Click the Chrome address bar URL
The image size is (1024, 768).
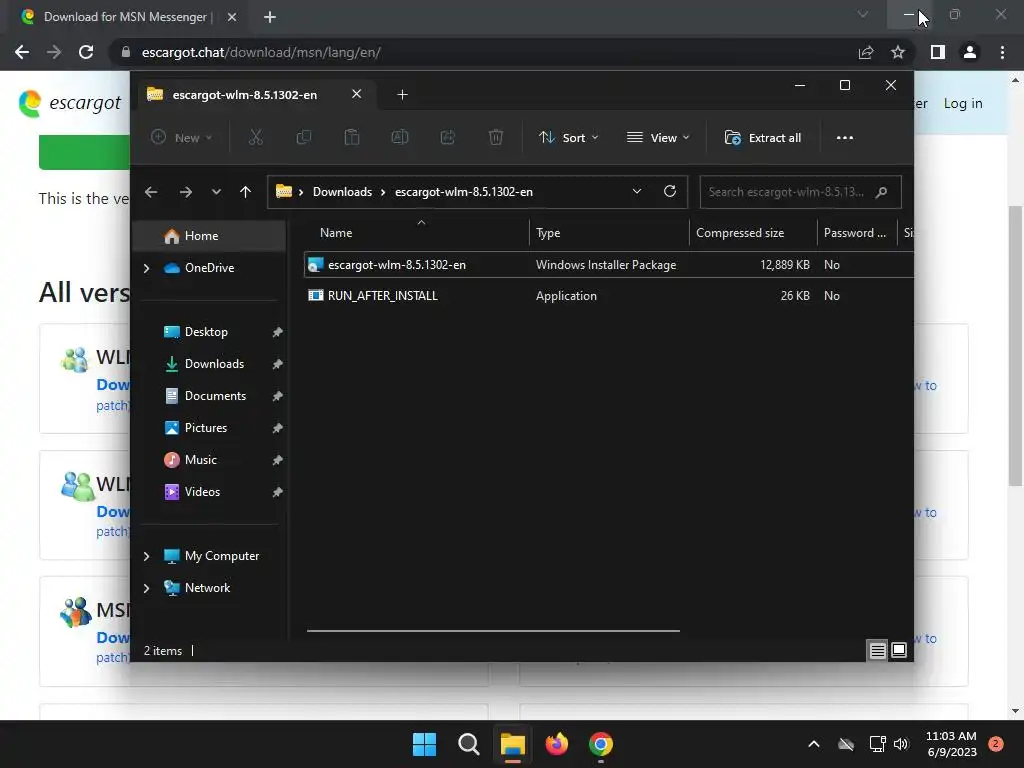(261, 52)
